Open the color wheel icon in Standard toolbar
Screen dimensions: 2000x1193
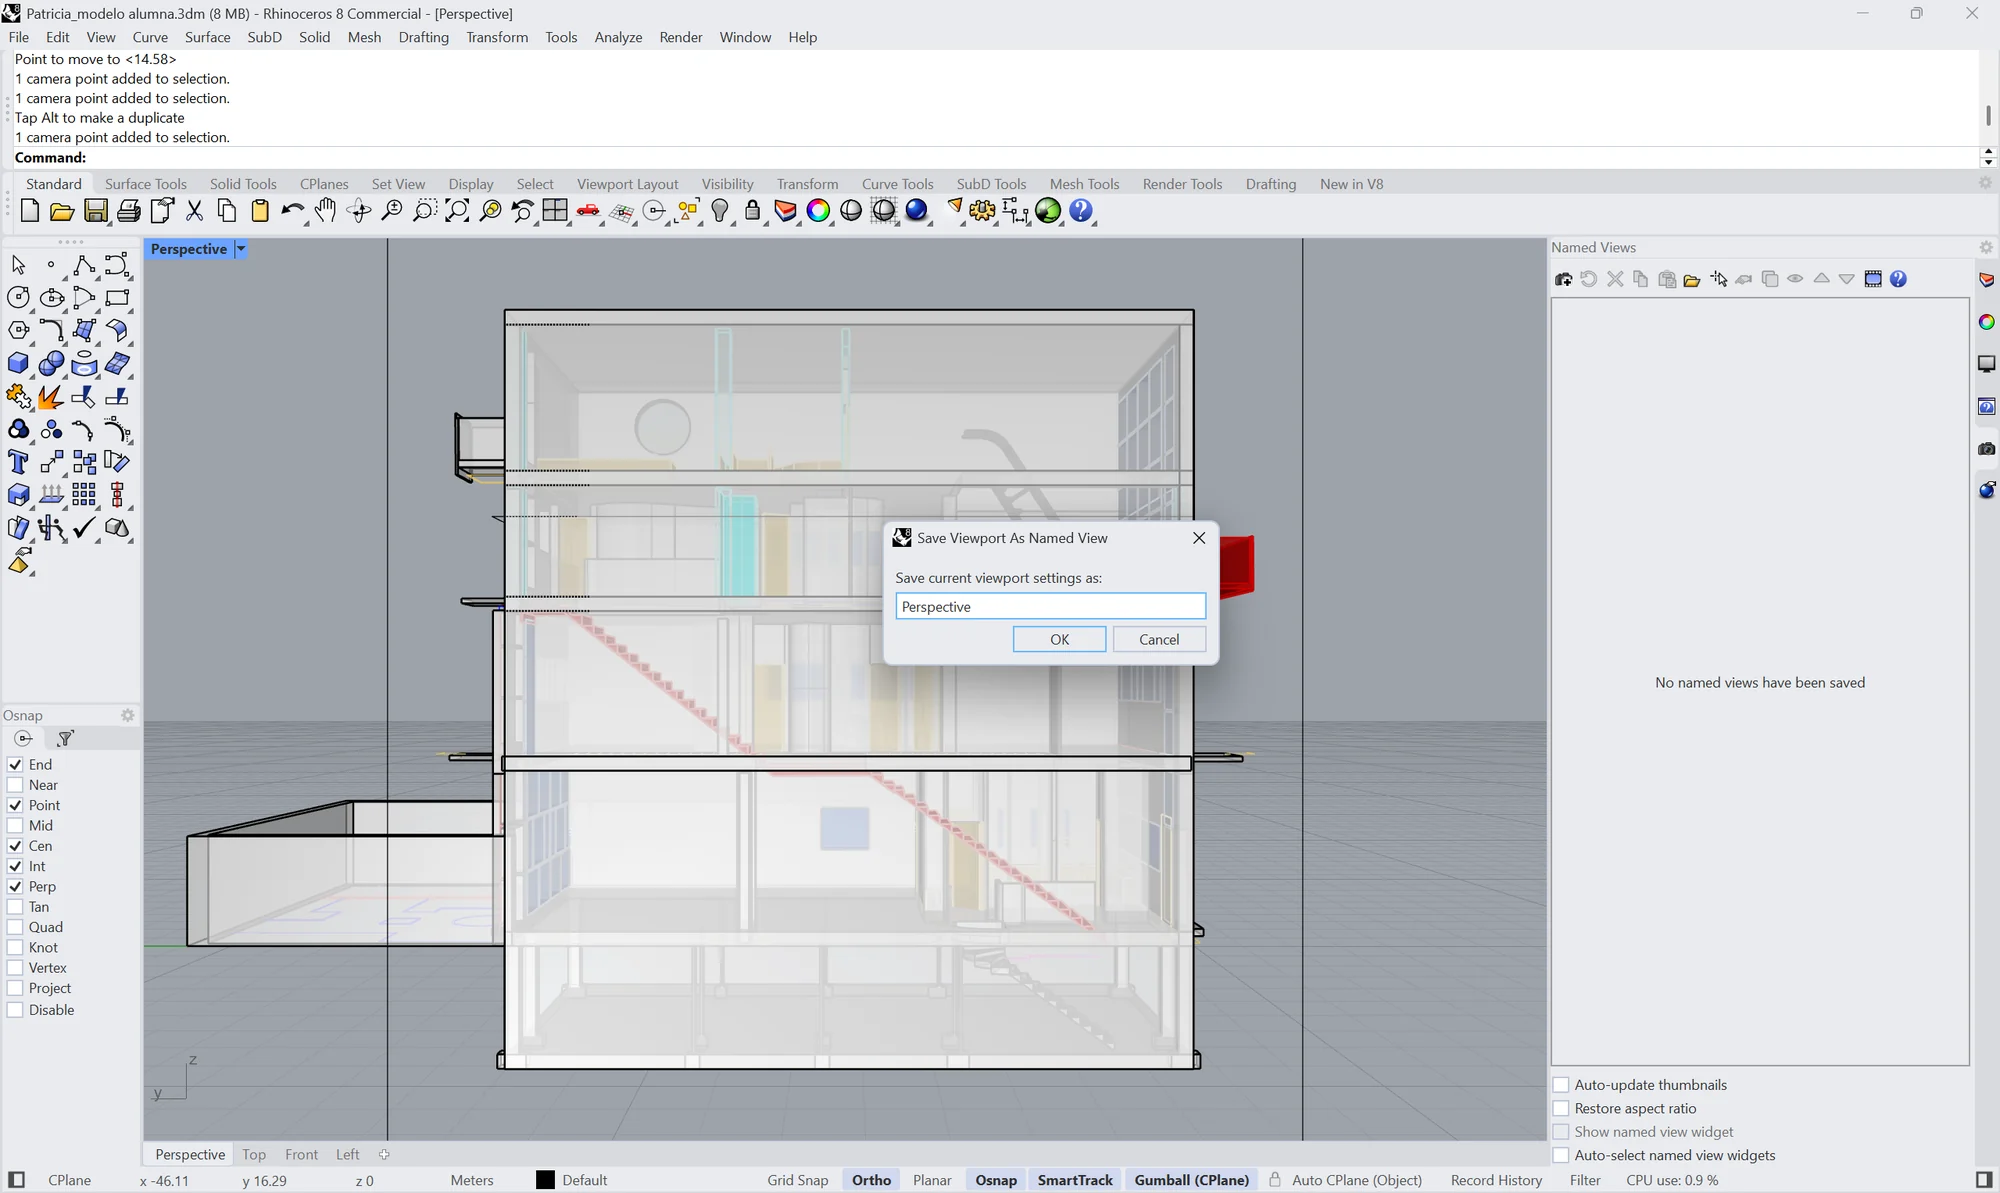point(818,211)
